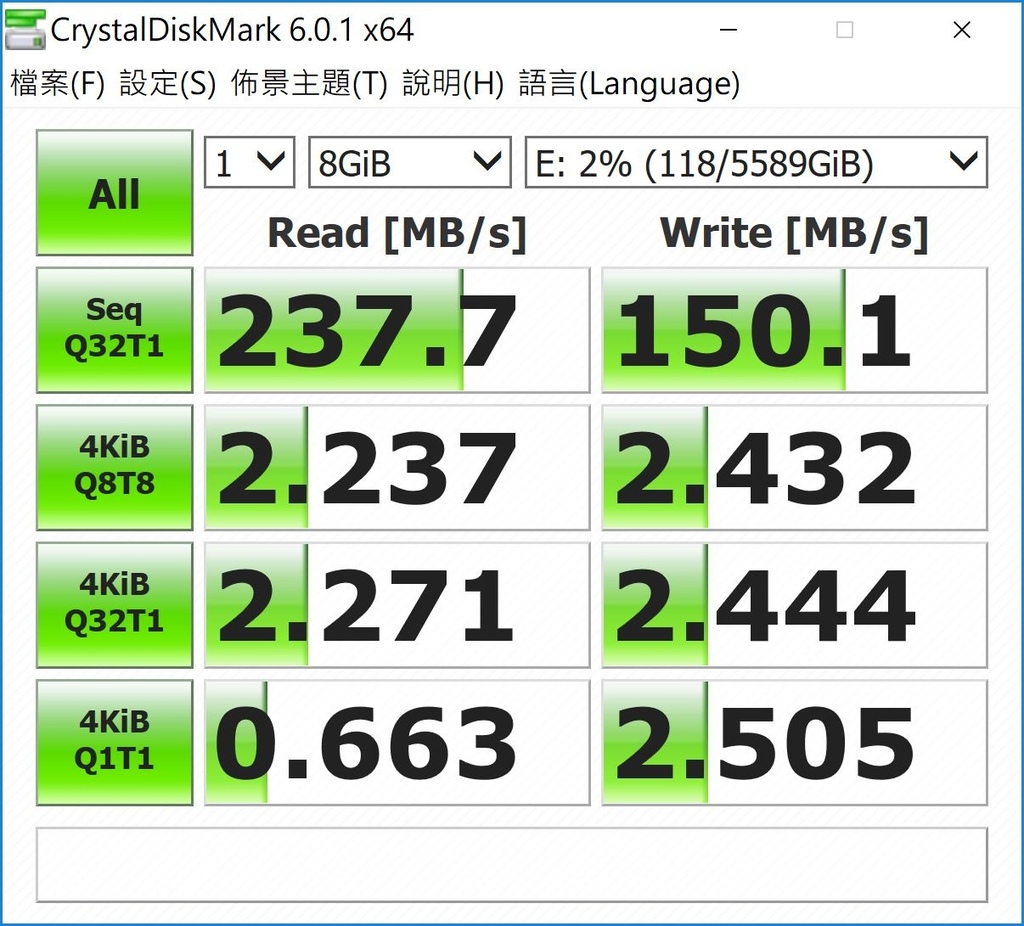Click the Read [MB/s] column header

[x=397, y=233]
